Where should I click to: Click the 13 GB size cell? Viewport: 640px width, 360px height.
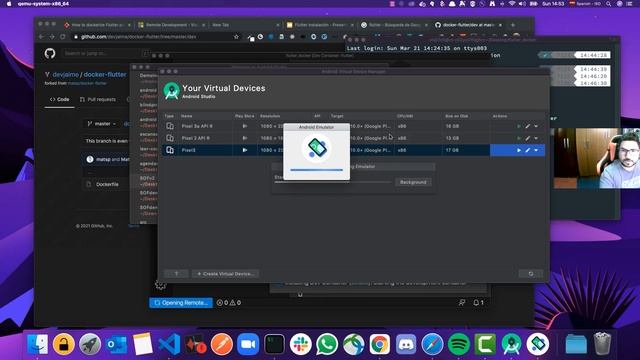tap(452, 138)
